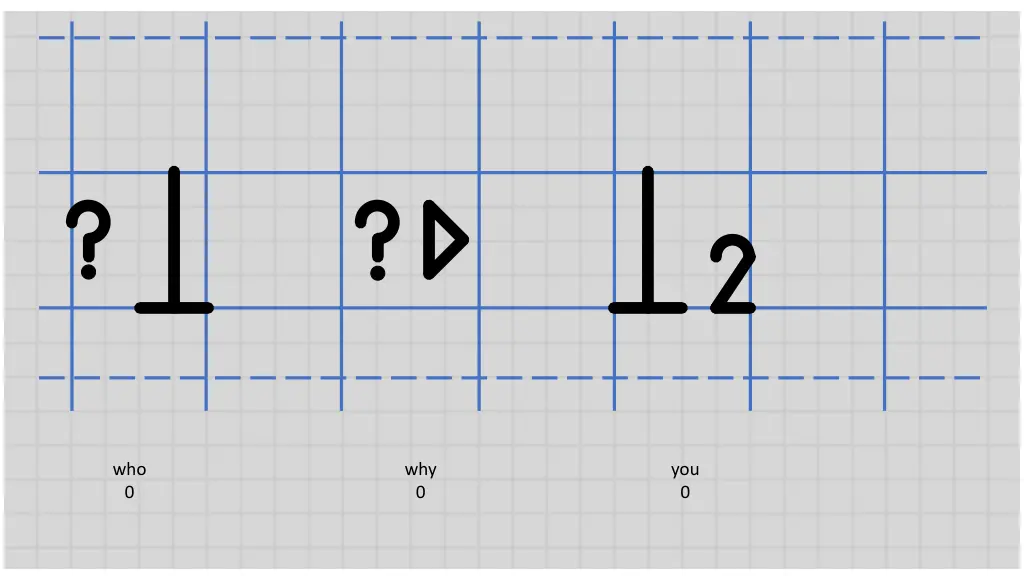Click the vertical stem of the "who" person symbol
This screenshot has height=576, width=1024.
(174, 234)
